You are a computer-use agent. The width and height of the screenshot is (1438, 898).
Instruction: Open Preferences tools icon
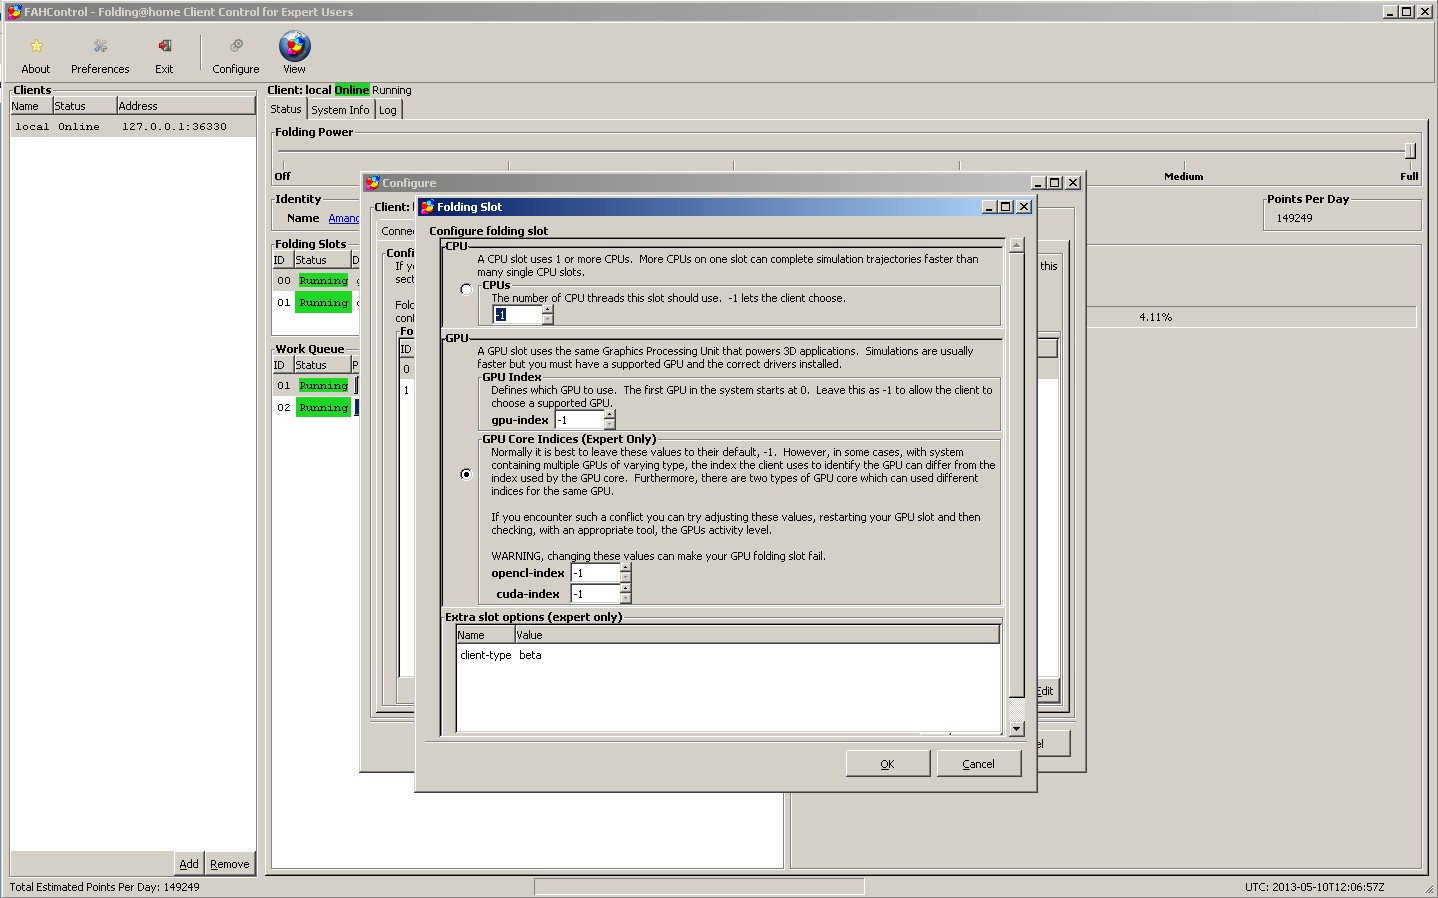pos(100,46)
